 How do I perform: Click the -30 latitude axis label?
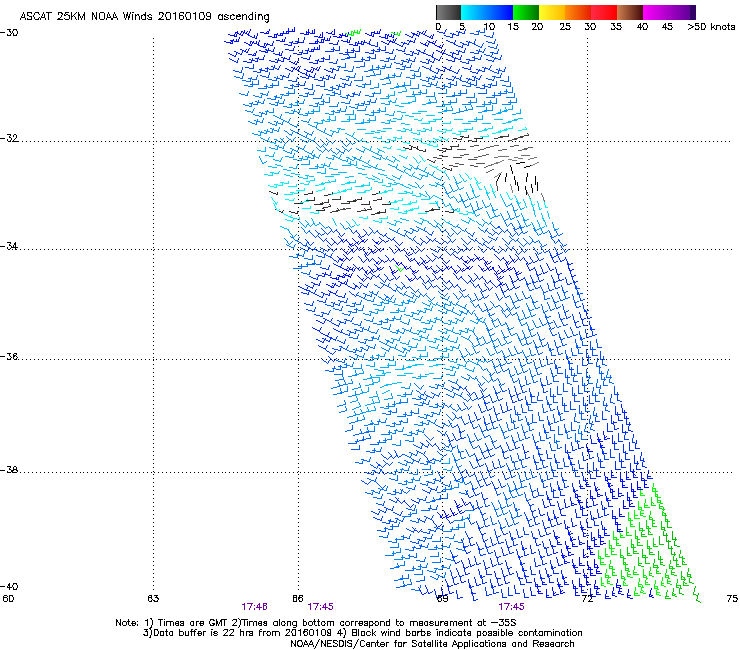pyautogui.click(x=9, y=33)
